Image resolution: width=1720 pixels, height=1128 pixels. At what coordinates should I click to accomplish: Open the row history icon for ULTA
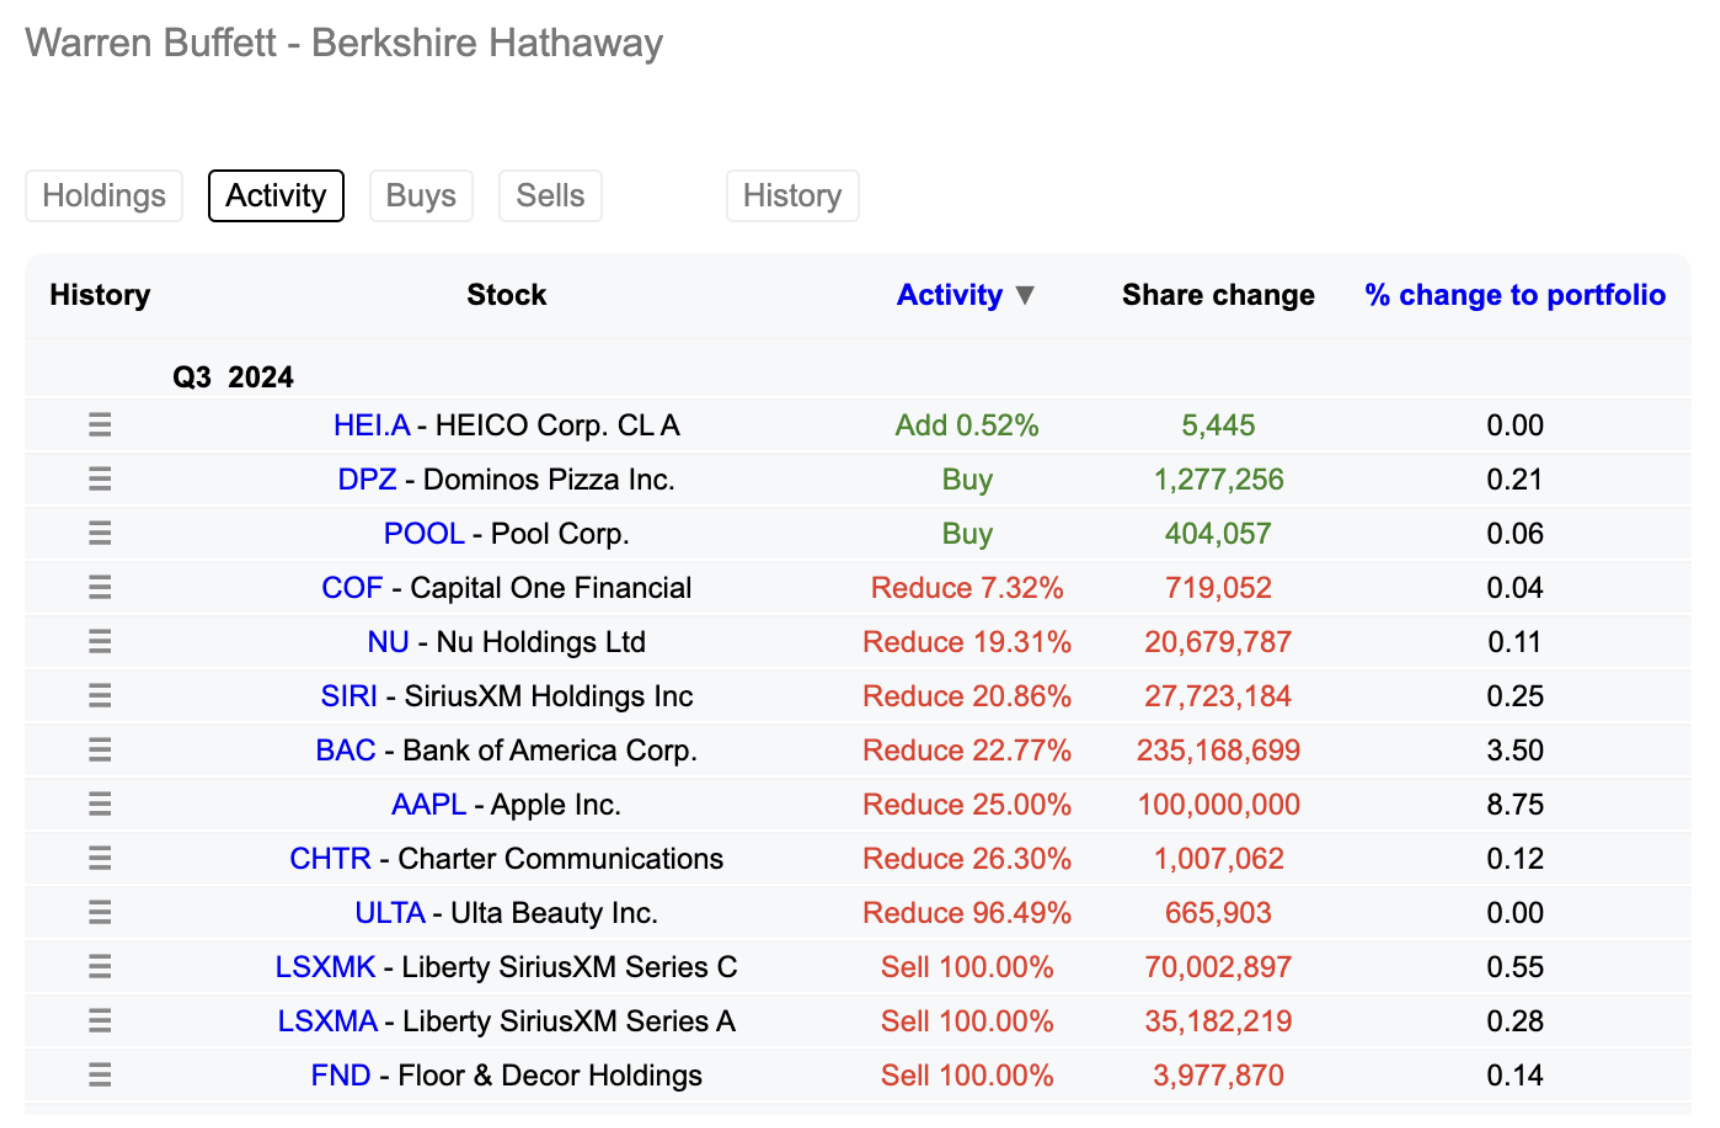click(x=99, y=911)
